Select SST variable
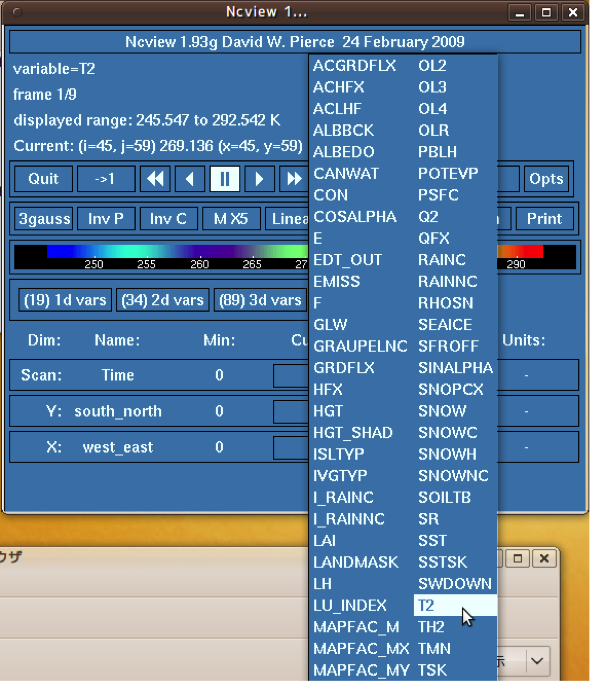 click(432, 541)
